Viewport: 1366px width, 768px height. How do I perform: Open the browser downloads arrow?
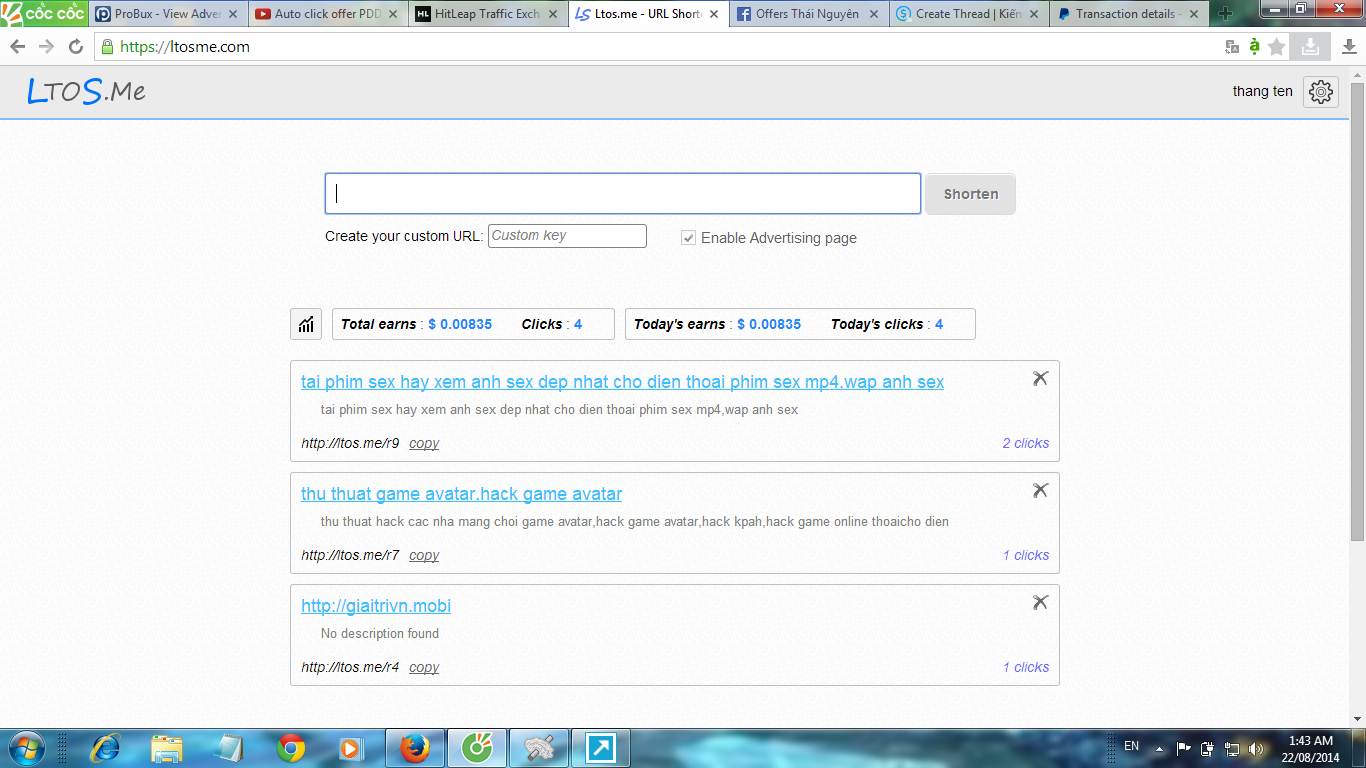(1348, 47)
